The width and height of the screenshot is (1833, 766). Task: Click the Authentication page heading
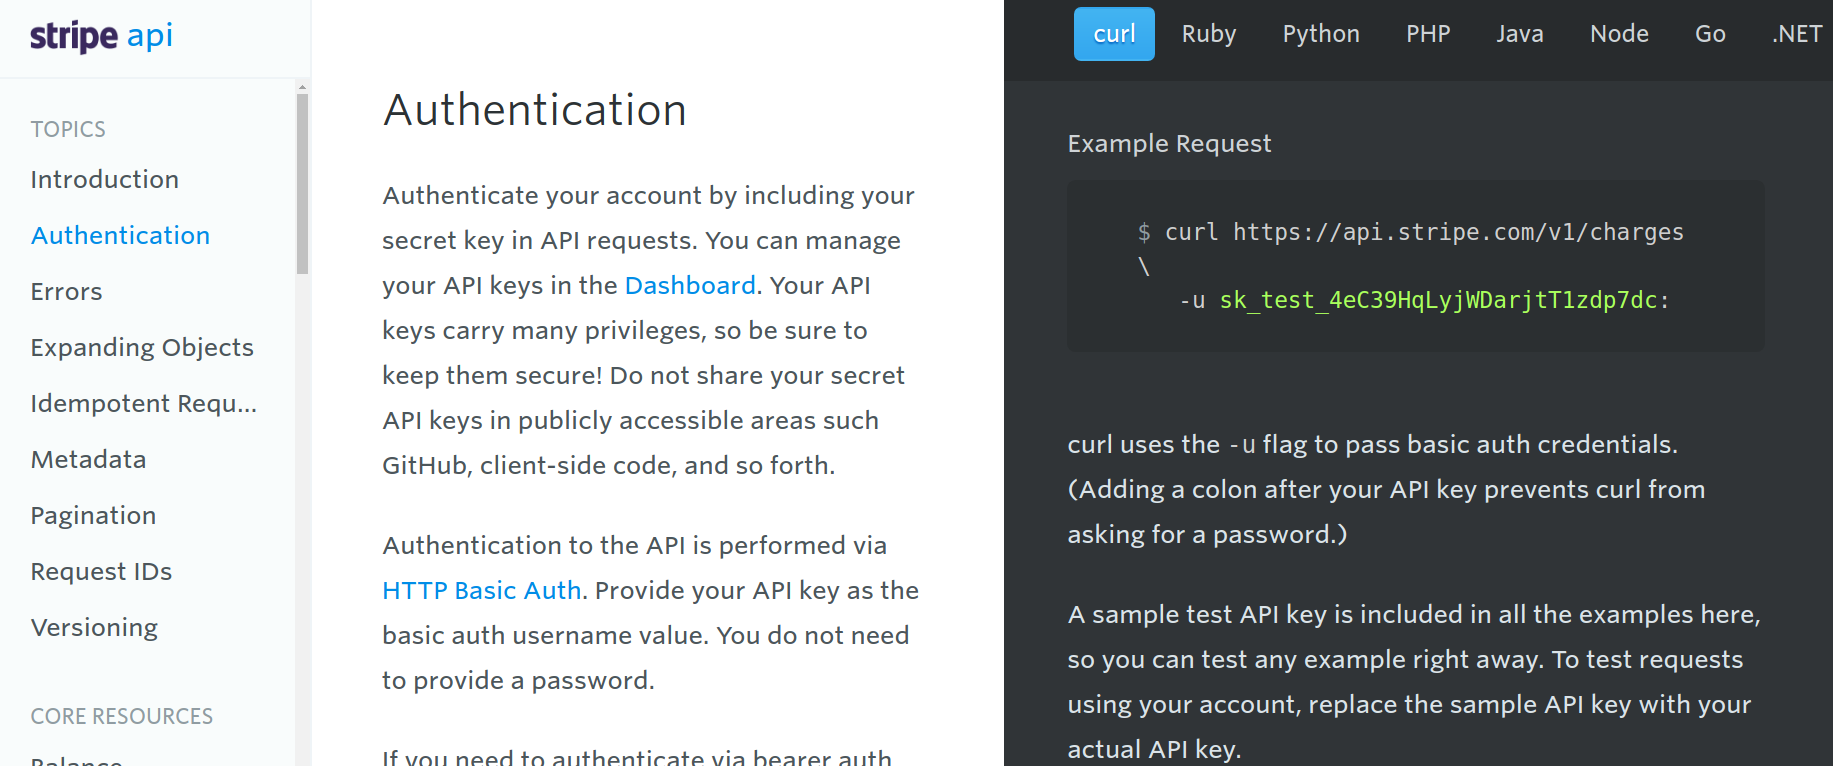click(535, 110)
